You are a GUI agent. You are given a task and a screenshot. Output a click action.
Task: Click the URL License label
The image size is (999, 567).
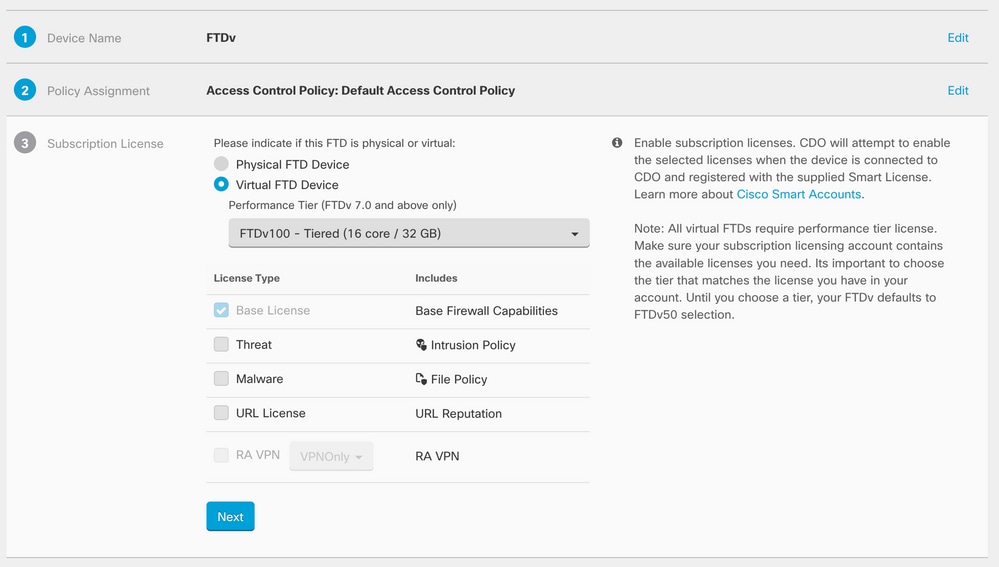pos(271,413)
